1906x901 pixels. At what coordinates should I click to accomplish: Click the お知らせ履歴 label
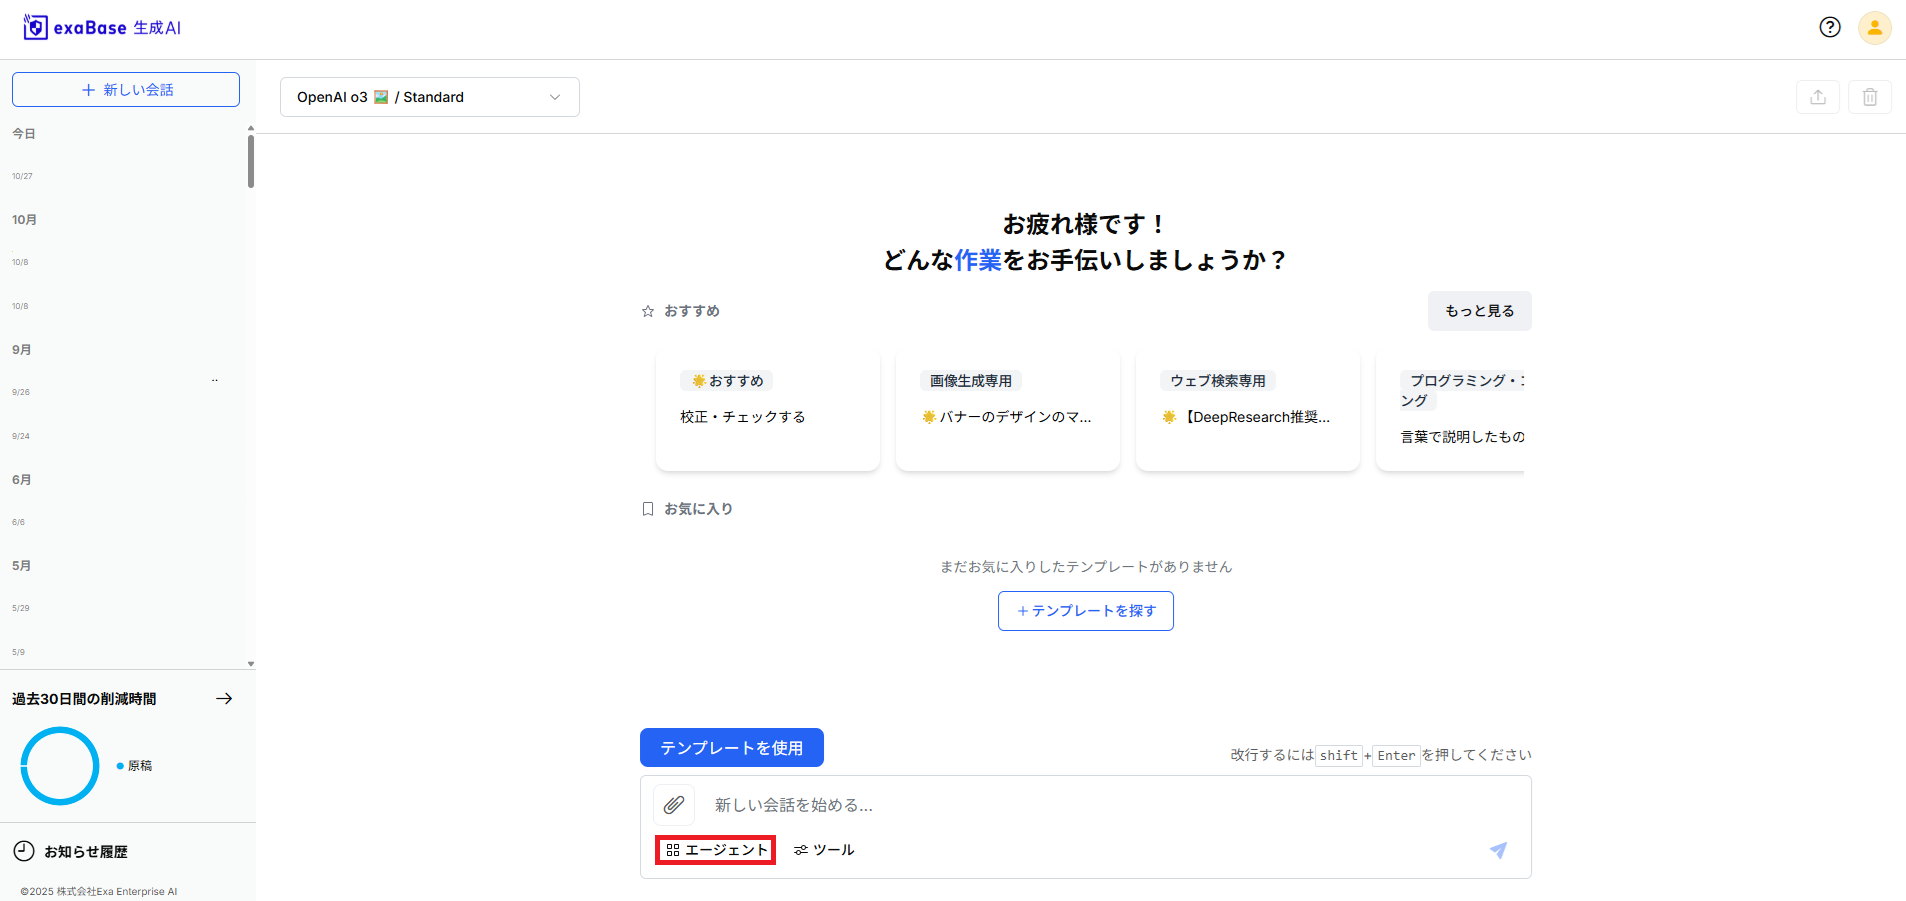[86, 852]
